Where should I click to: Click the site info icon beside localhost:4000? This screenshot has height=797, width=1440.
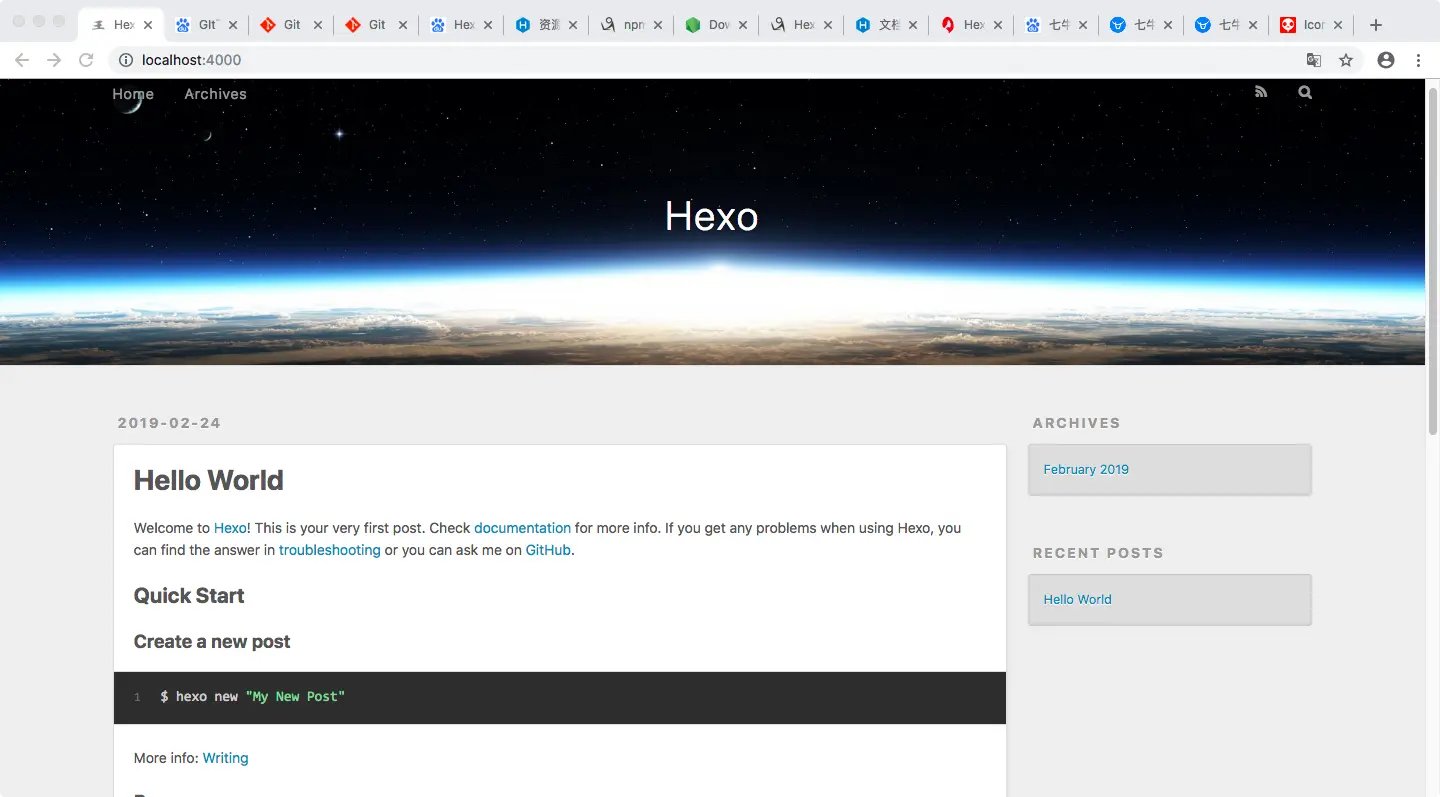click(x=126, y=60)
